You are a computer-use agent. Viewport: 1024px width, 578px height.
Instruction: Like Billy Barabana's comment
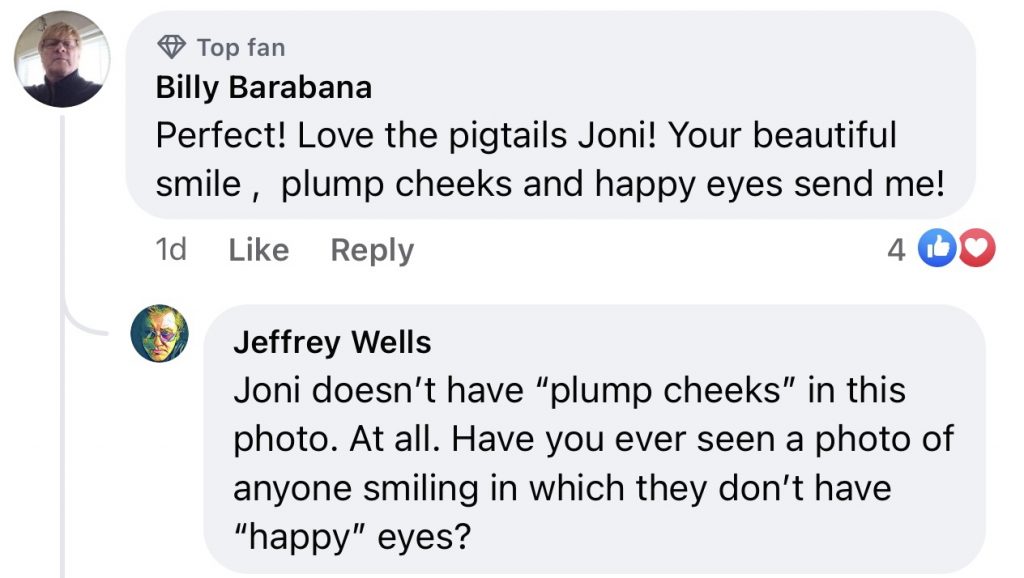tap(258, 250)
